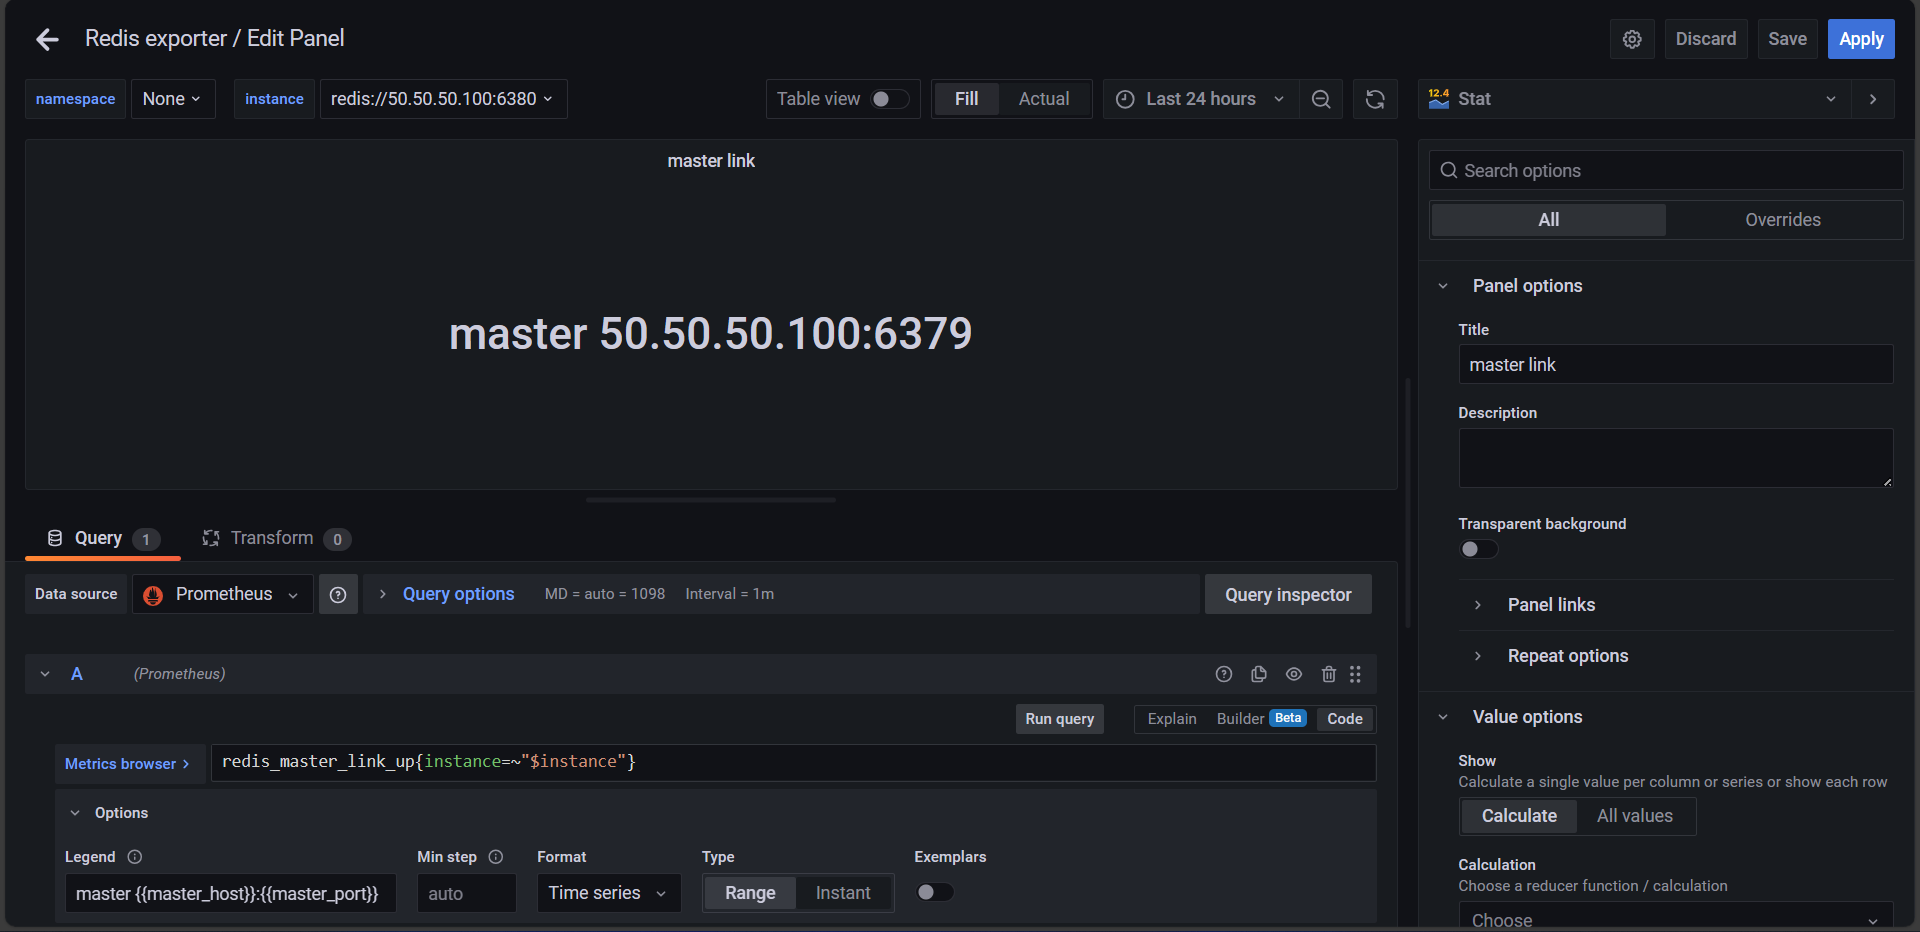
Task: Click Description text area
Action: (1675, 458)
